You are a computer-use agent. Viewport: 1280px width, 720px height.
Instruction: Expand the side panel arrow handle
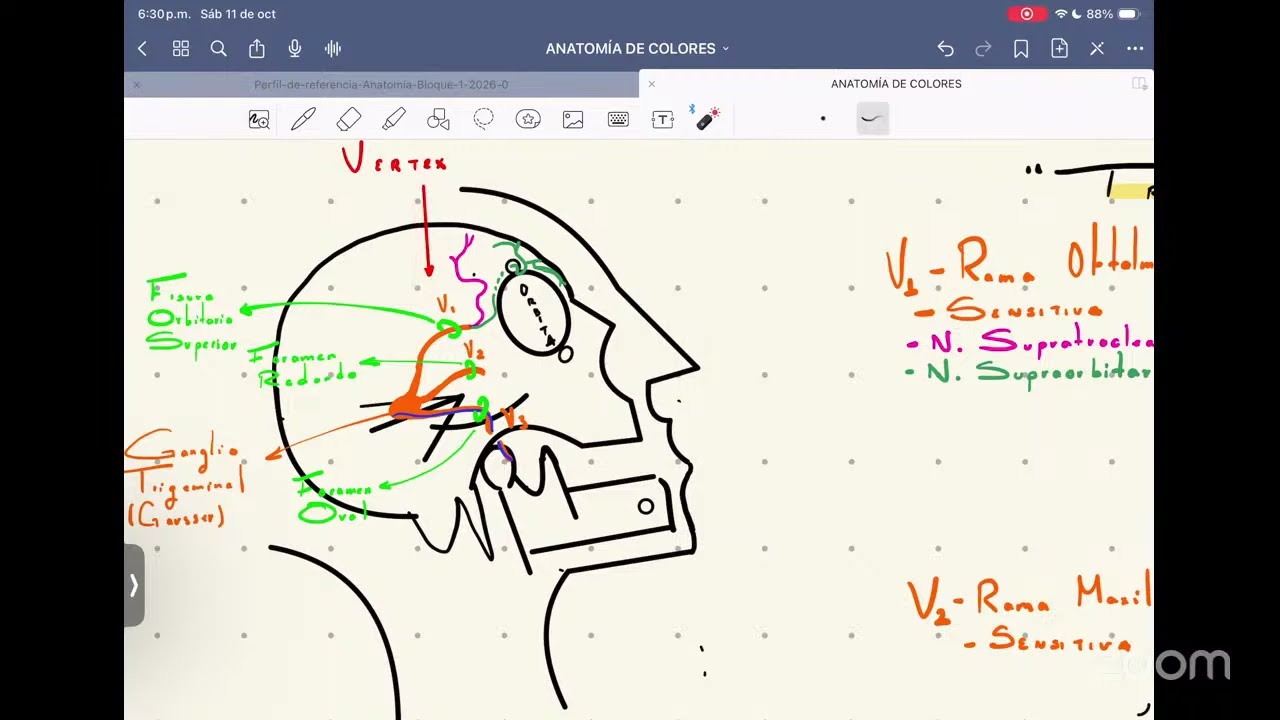click(x=134, y=586)
